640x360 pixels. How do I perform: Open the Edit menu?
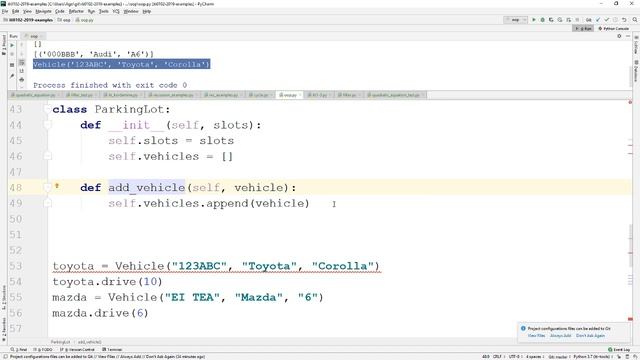point(16,11)
